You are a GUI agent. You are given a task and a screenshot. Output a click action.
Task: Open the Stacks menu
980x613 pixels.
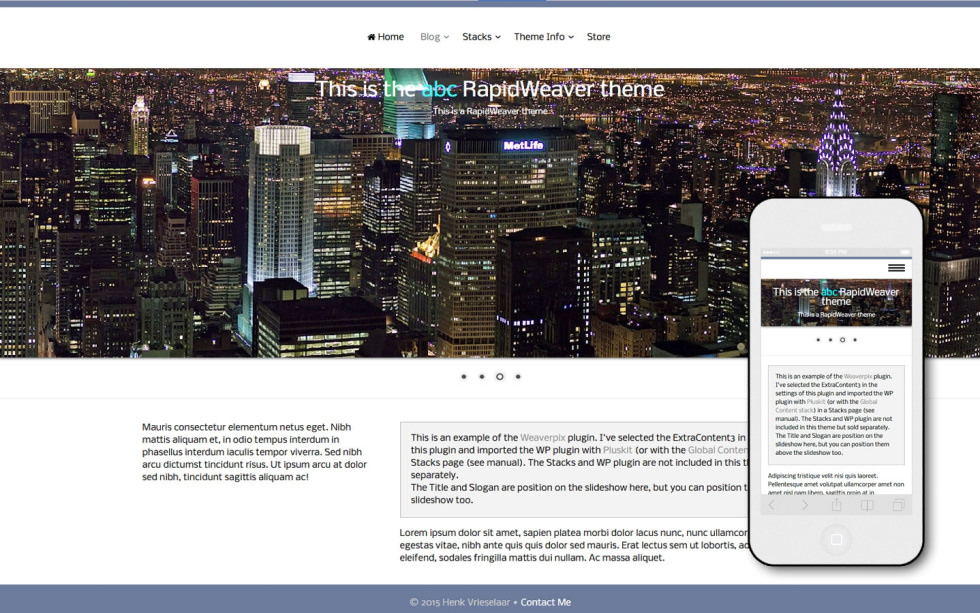click(x=481, y=37)
